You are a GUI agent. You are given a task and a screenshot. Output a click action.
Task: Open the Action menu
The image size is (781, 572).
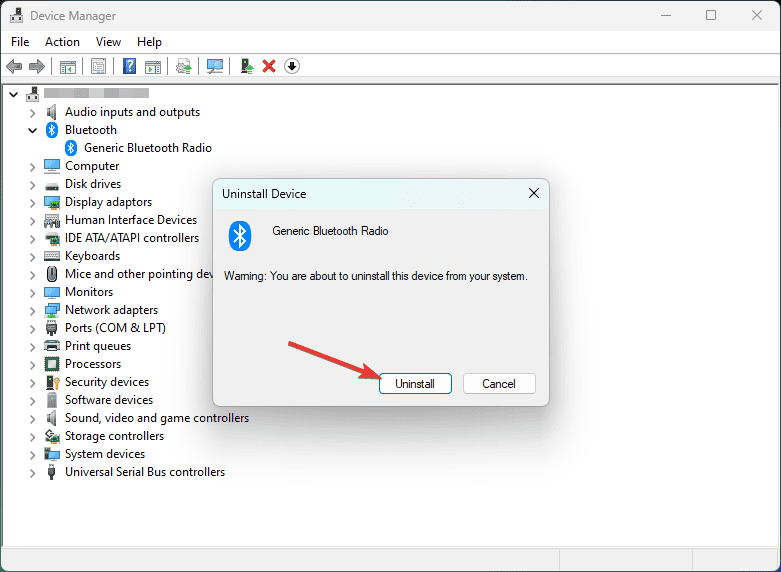[x=62, y=42]
